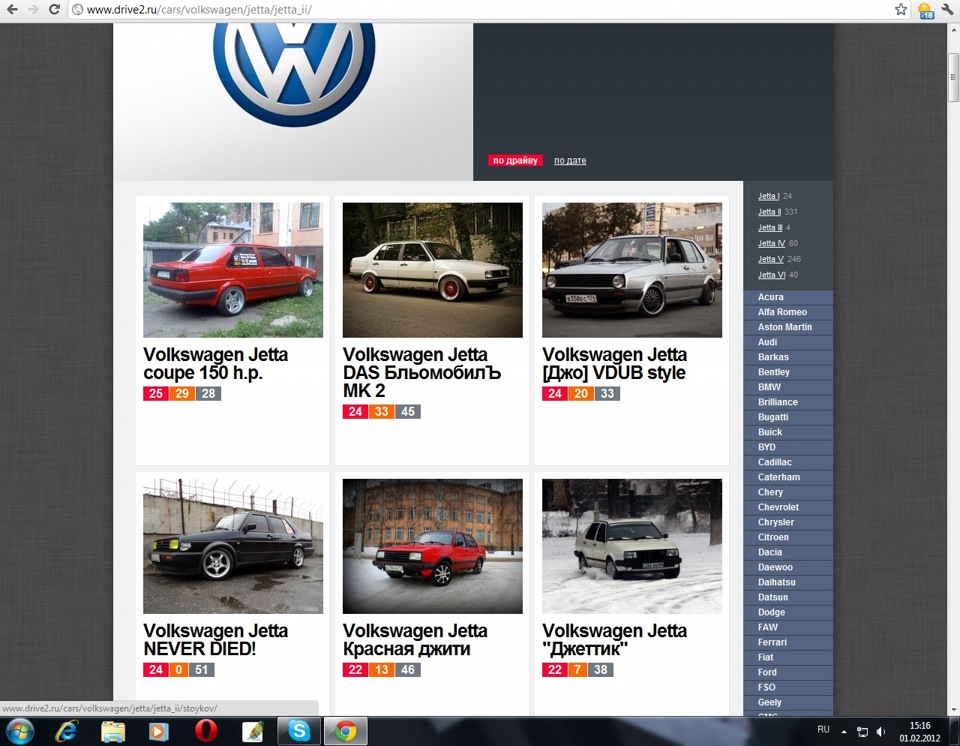Bookmark page with the star icon
The width and height of the screenshot is (960, 746).
[x=901, y=9]
